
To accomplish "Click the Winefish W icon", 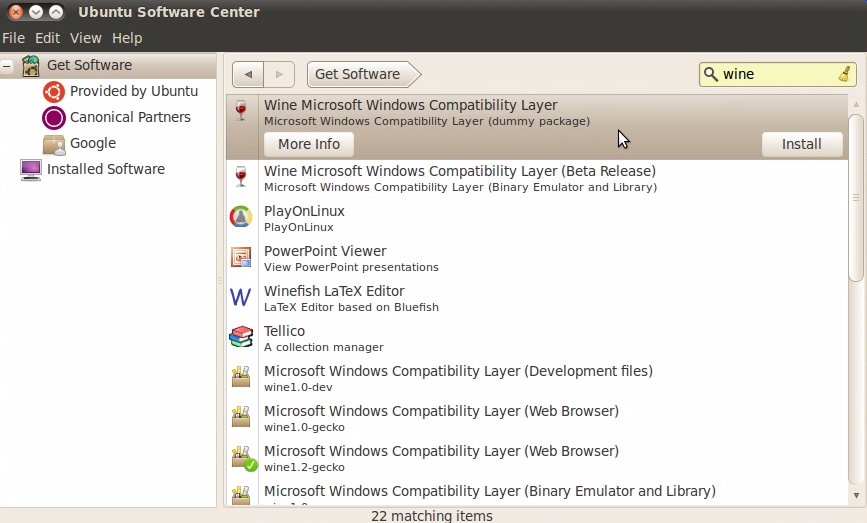I will [241, 297].
